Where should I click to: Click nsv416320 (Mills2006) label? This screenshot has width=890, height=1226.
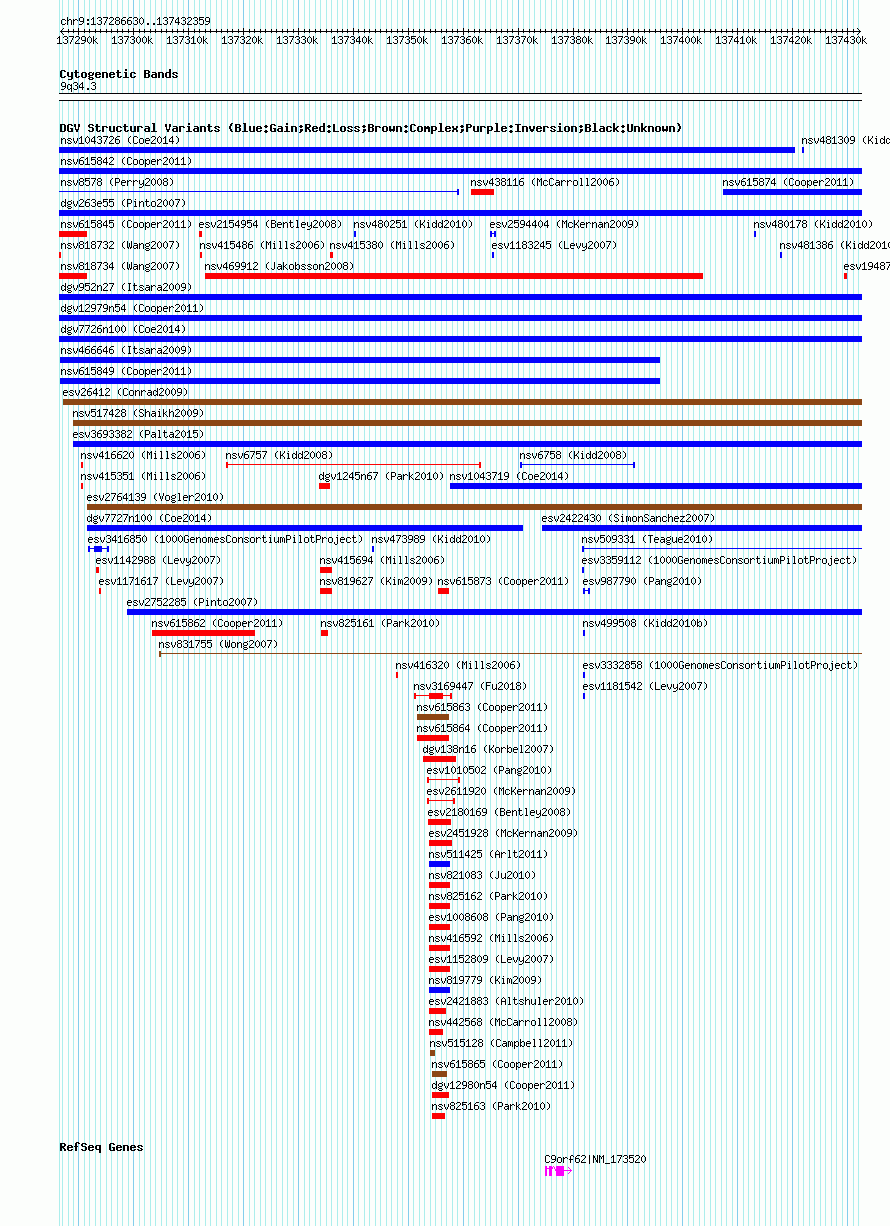(x=458, y=665)
